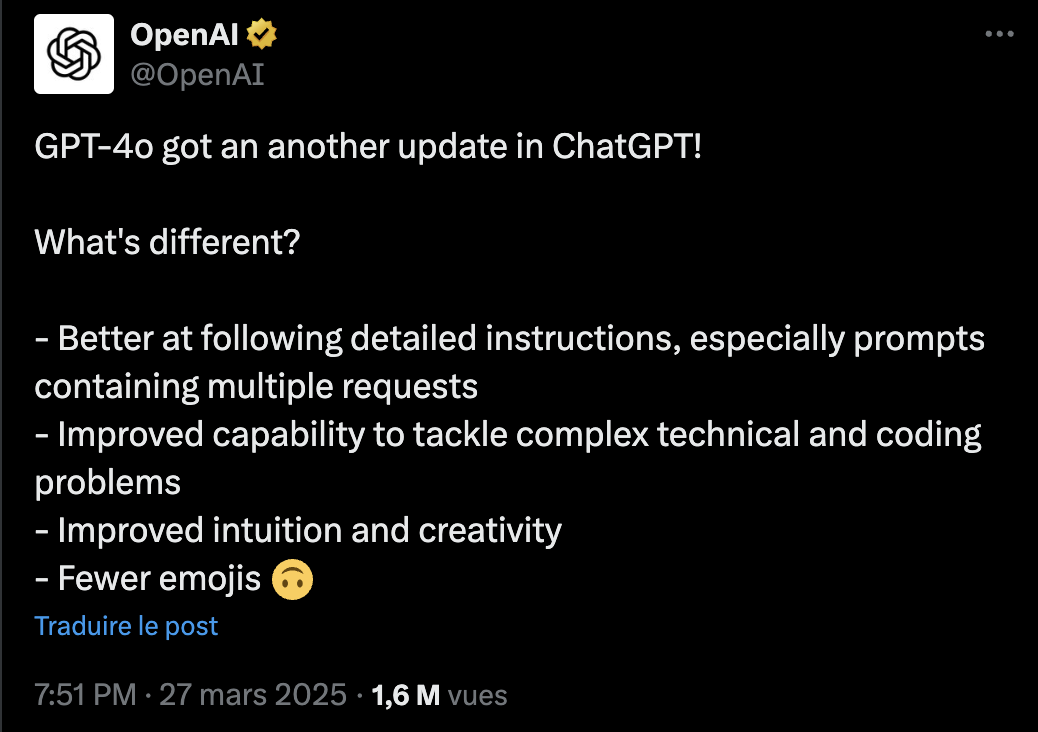Click the word vues next to view count
This screenshot has height=732, width=1038.
pyautogui.click(x=477, y=696)
